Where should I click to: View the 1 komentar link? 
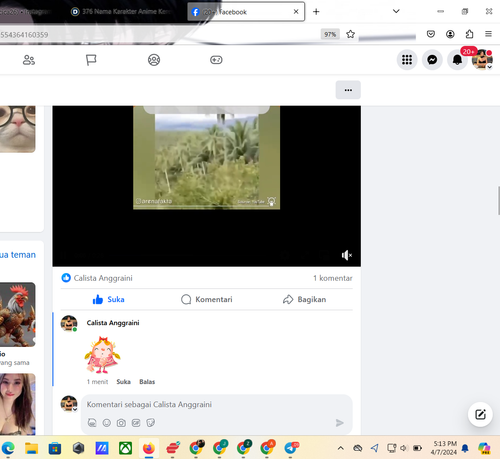[332, 278]
